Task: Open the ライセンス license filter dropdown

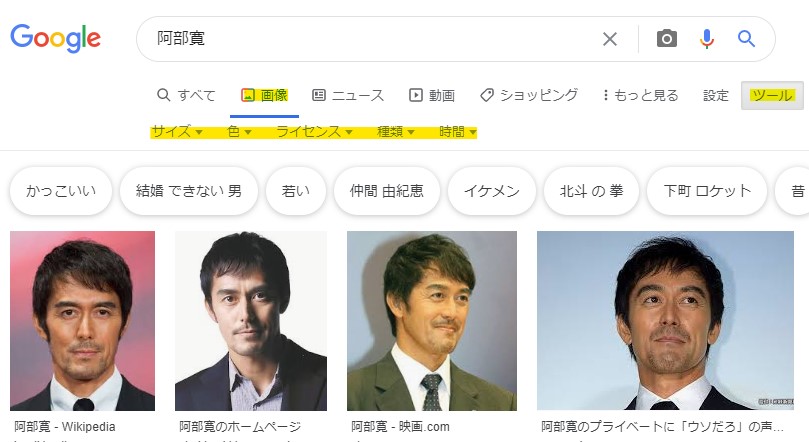Action: coord(314,132)
